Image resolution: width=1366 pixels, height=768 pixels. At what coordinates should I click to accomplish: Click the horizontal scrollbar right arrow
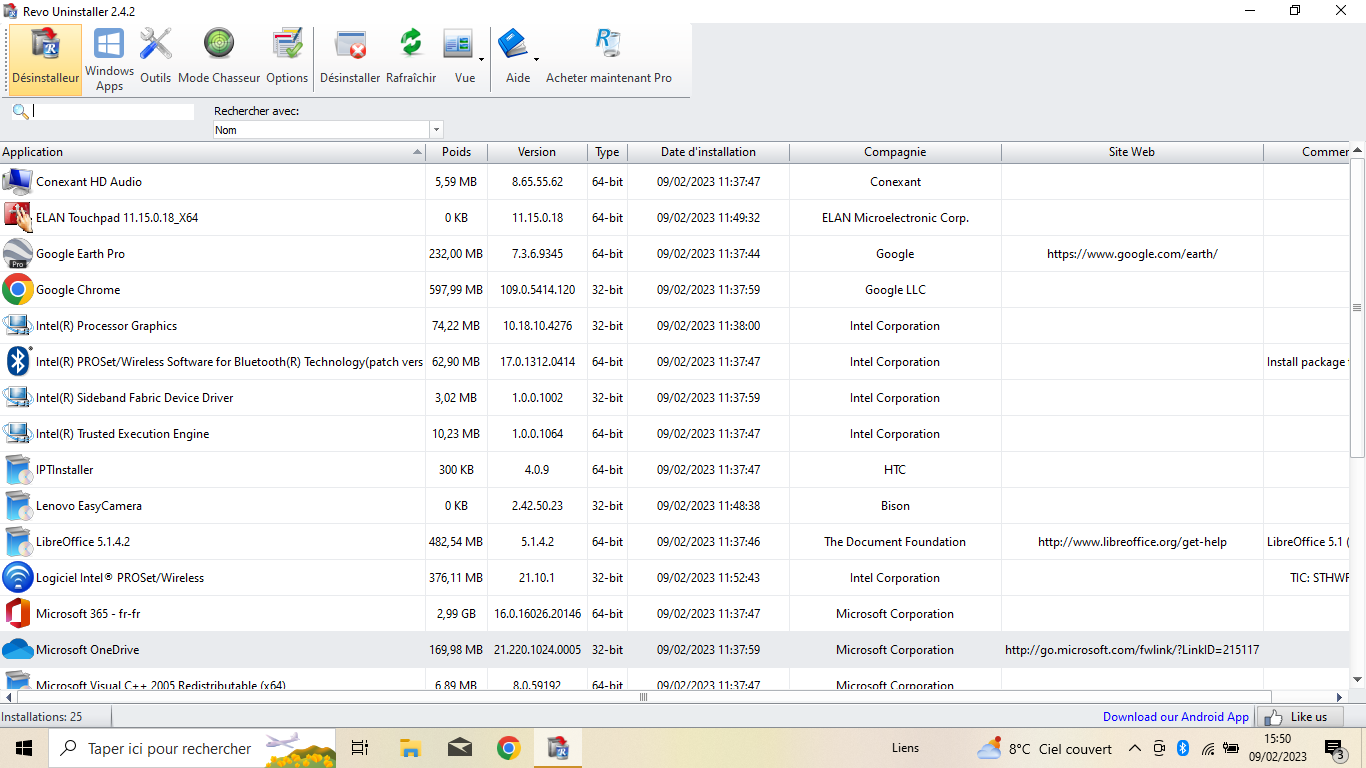point(1340,697)
